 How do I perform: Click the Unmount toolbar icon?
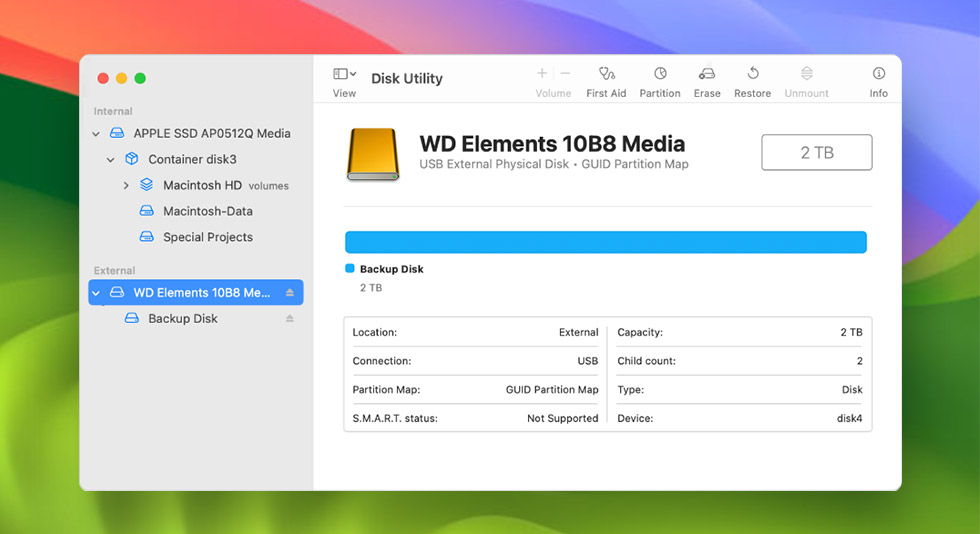807,74
